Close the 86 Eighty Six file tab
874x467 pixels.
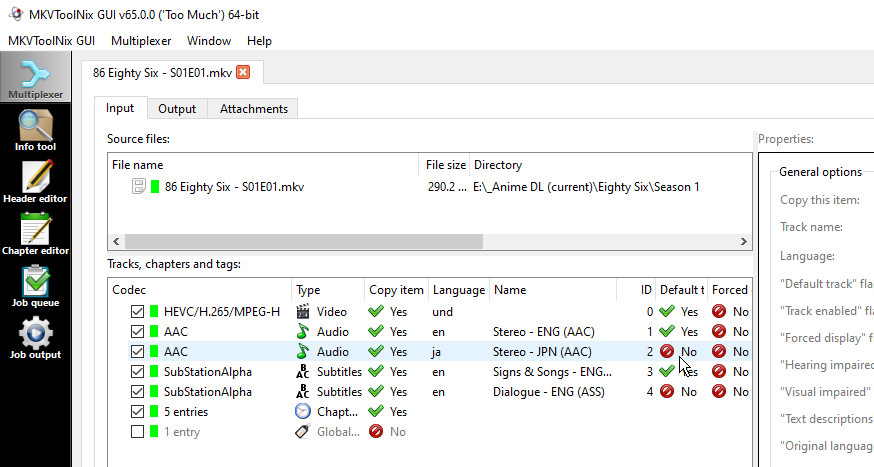pos(243,73)
